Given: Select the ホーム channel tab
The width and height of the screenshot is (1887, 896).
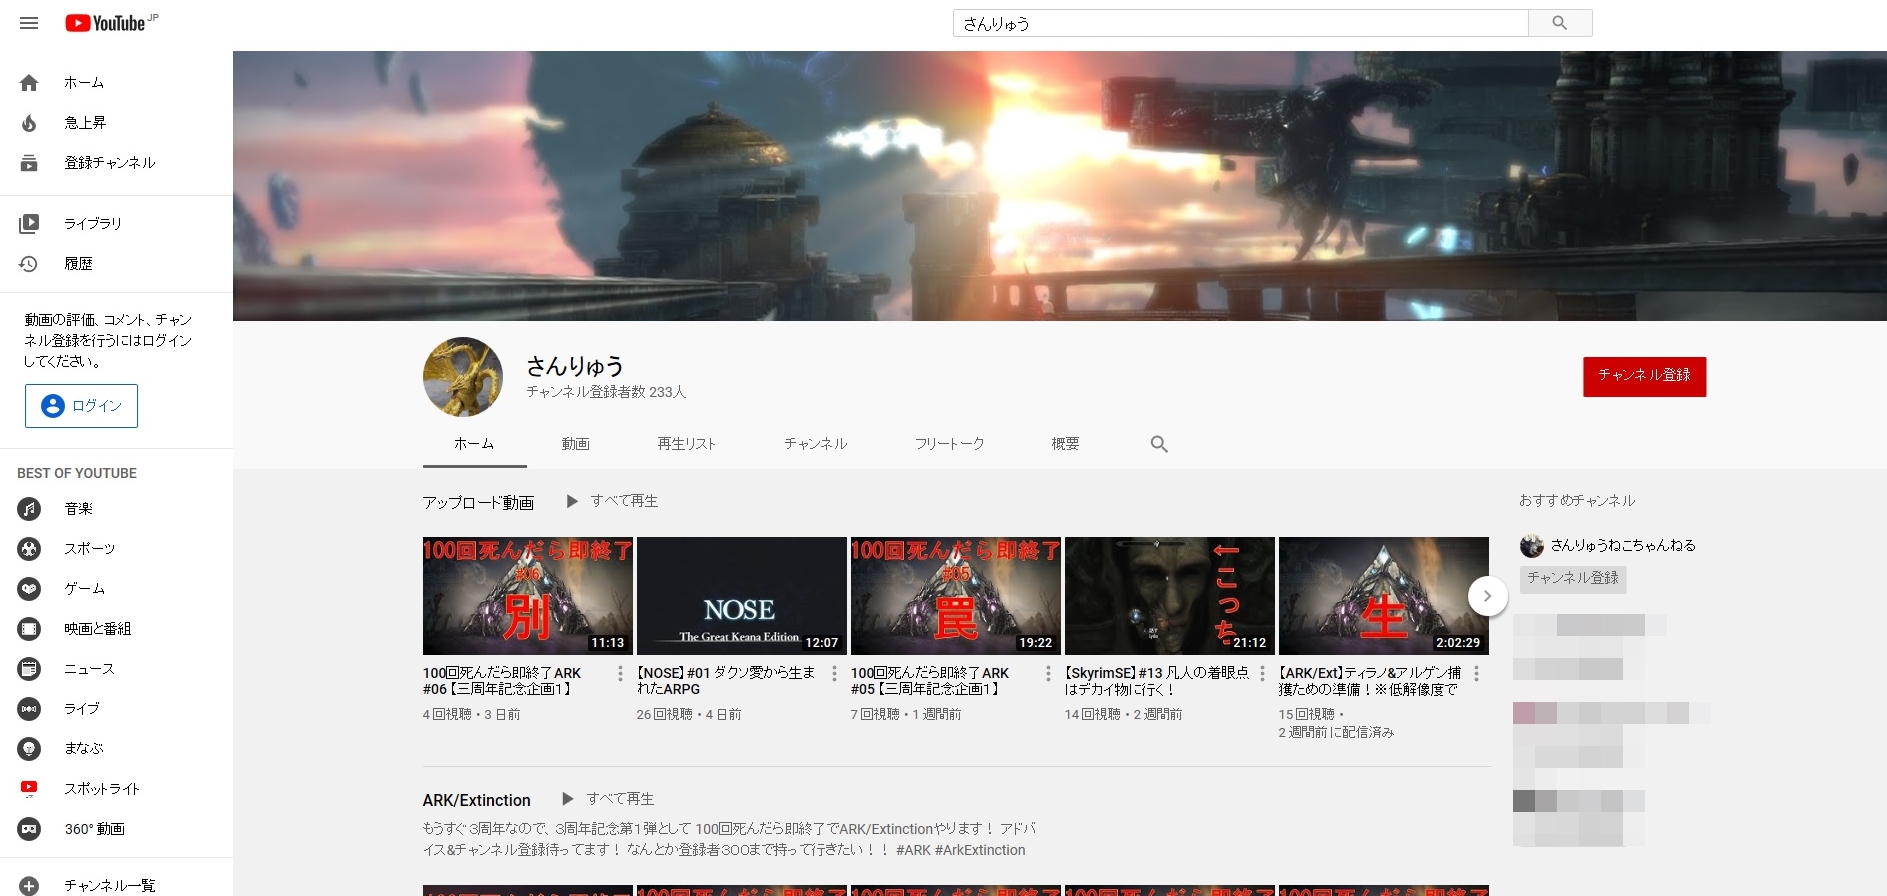Looking at the screenshot, I should click(x=474, y=444).
